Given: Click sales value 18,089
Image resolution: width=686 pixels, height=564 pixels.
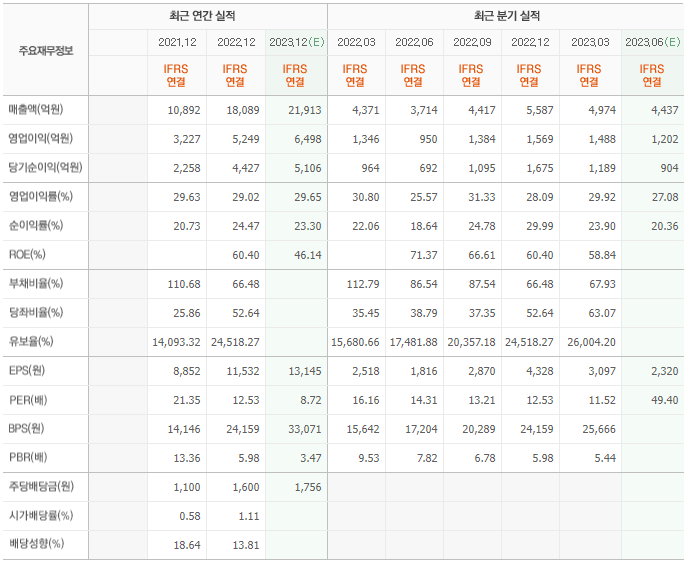Looking at the screenshot, I should [243, 110].
